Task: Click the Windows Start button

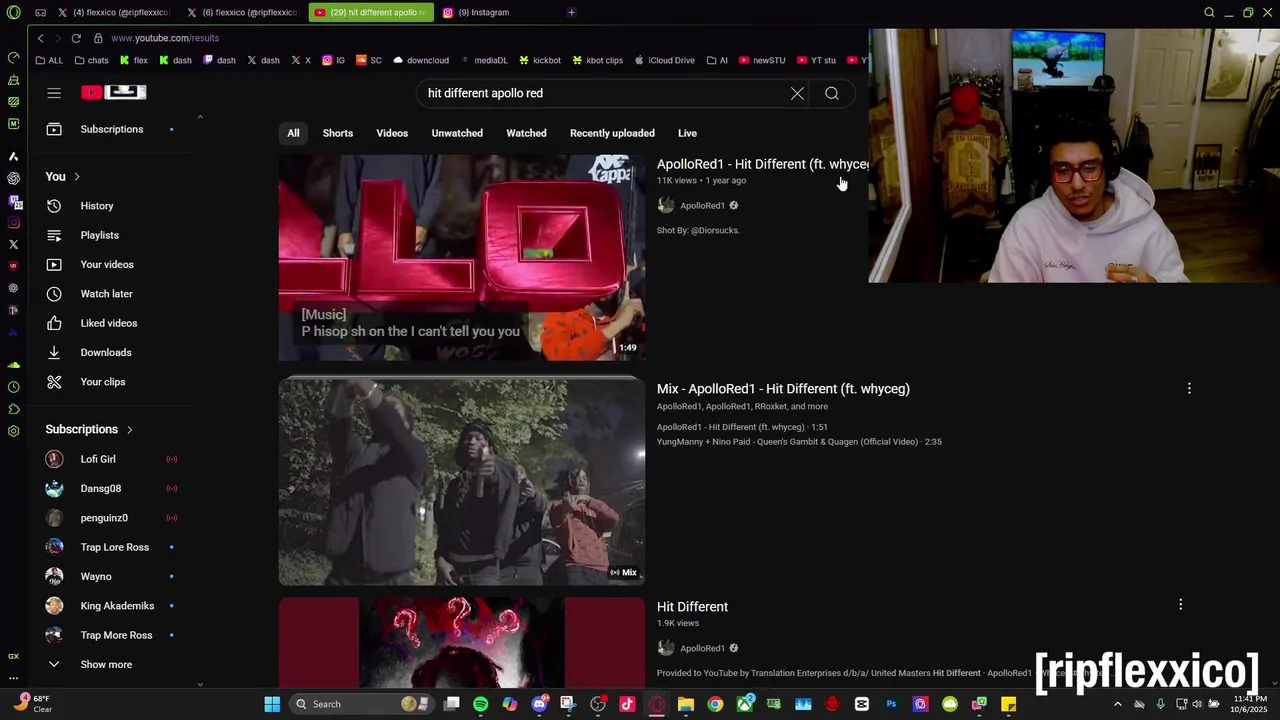Action: (272, 704)
